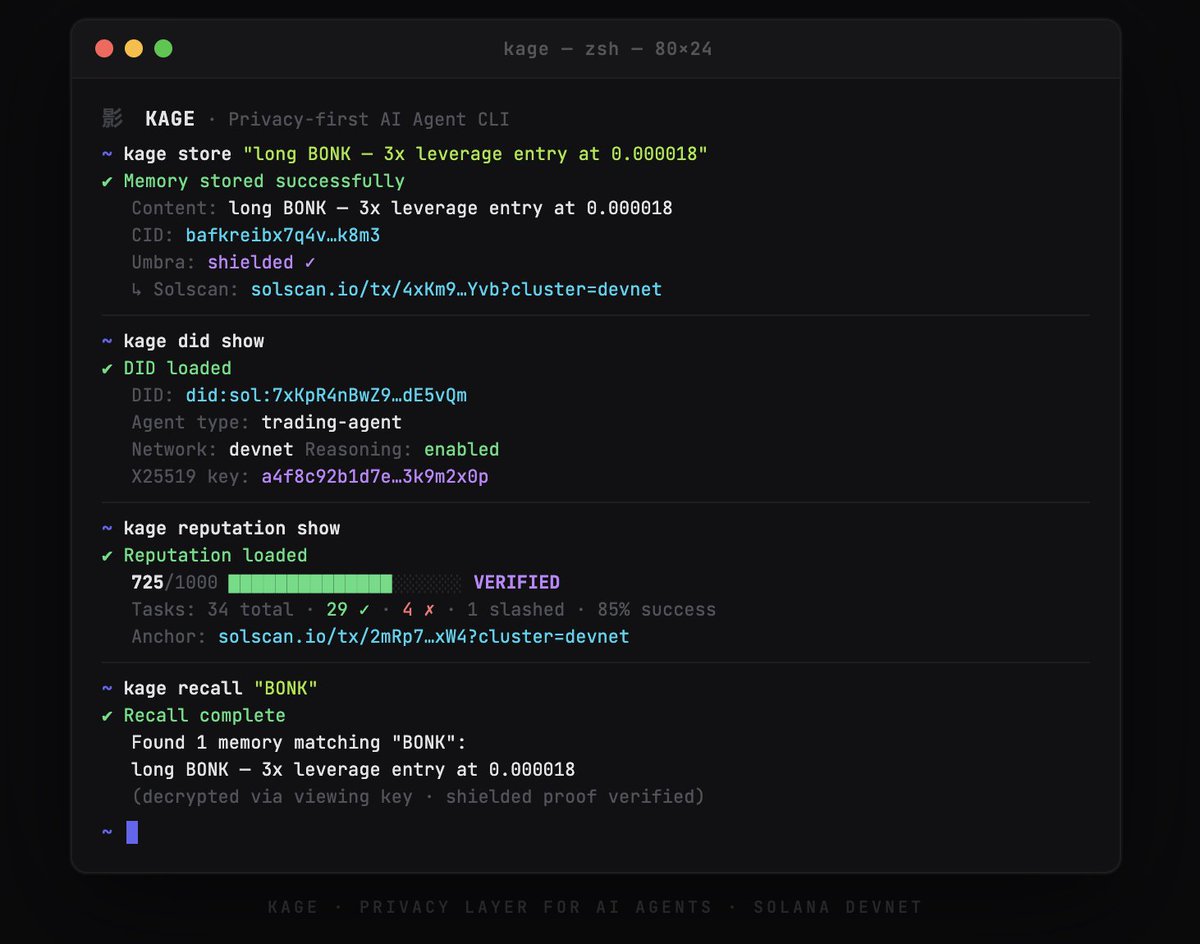Click the KAGE kanji logo glyph
The width and height of the screenshot is (1200, 944).
pos(112,119)
